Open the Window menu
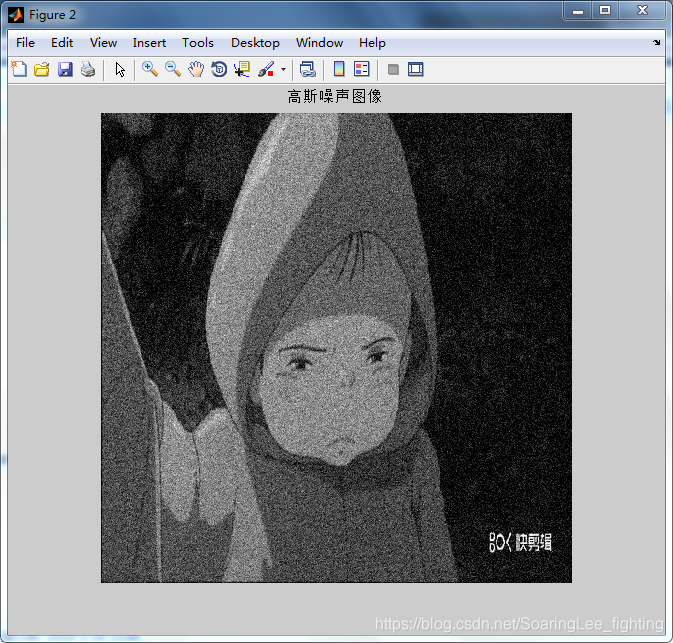The height and width of the screenshot is (643, 673). click(x=319, y=43)
